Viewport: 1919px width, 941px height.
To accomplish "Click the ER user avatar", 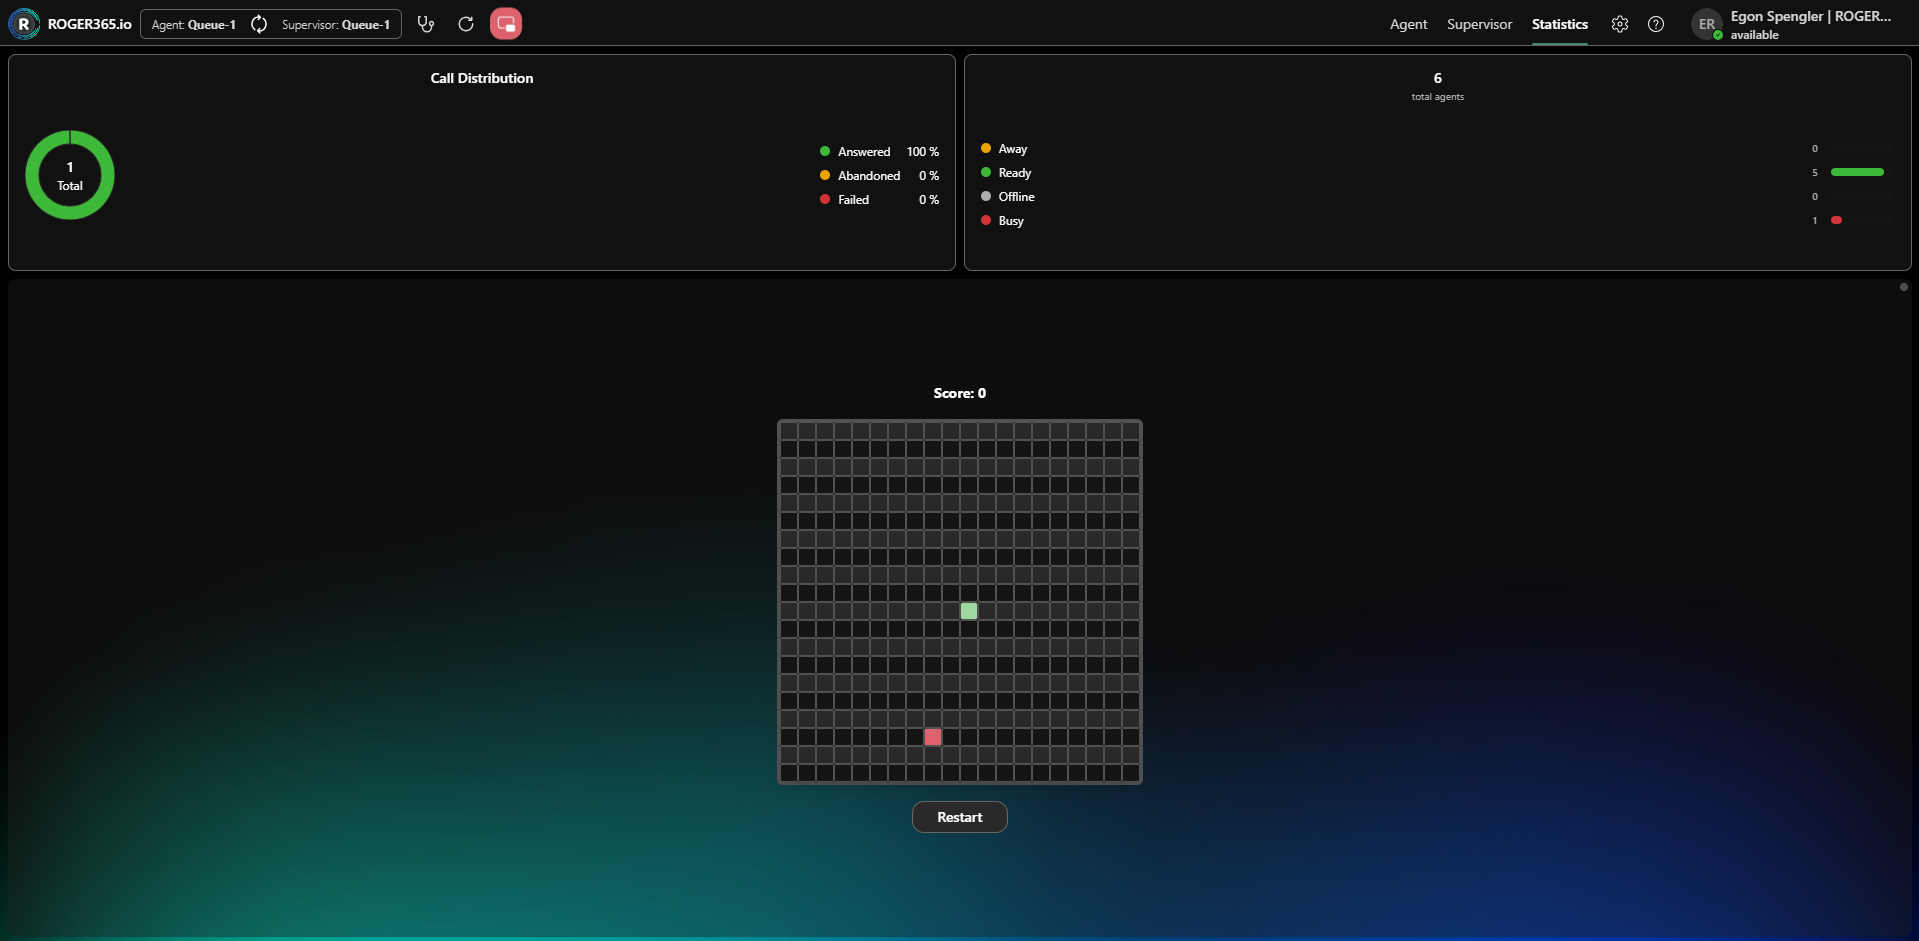I will click(1707, 24).
